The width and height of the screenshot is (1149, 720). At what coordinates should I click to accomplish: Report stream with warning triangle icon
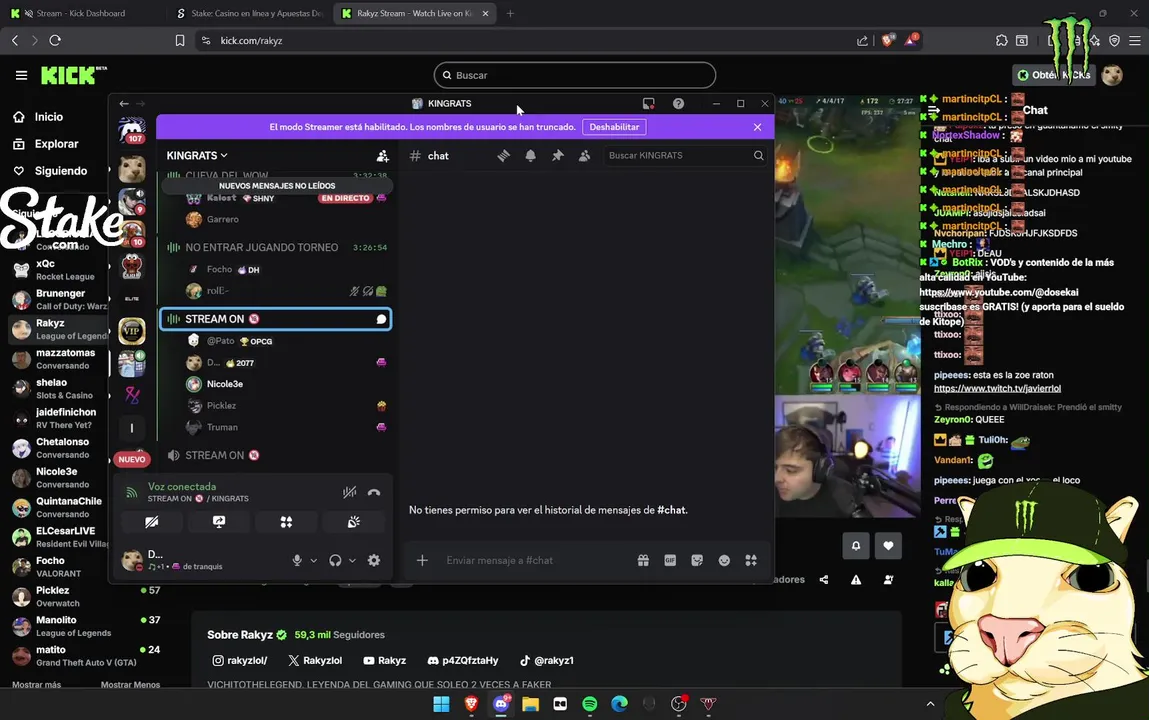click(x=856, y=579)
